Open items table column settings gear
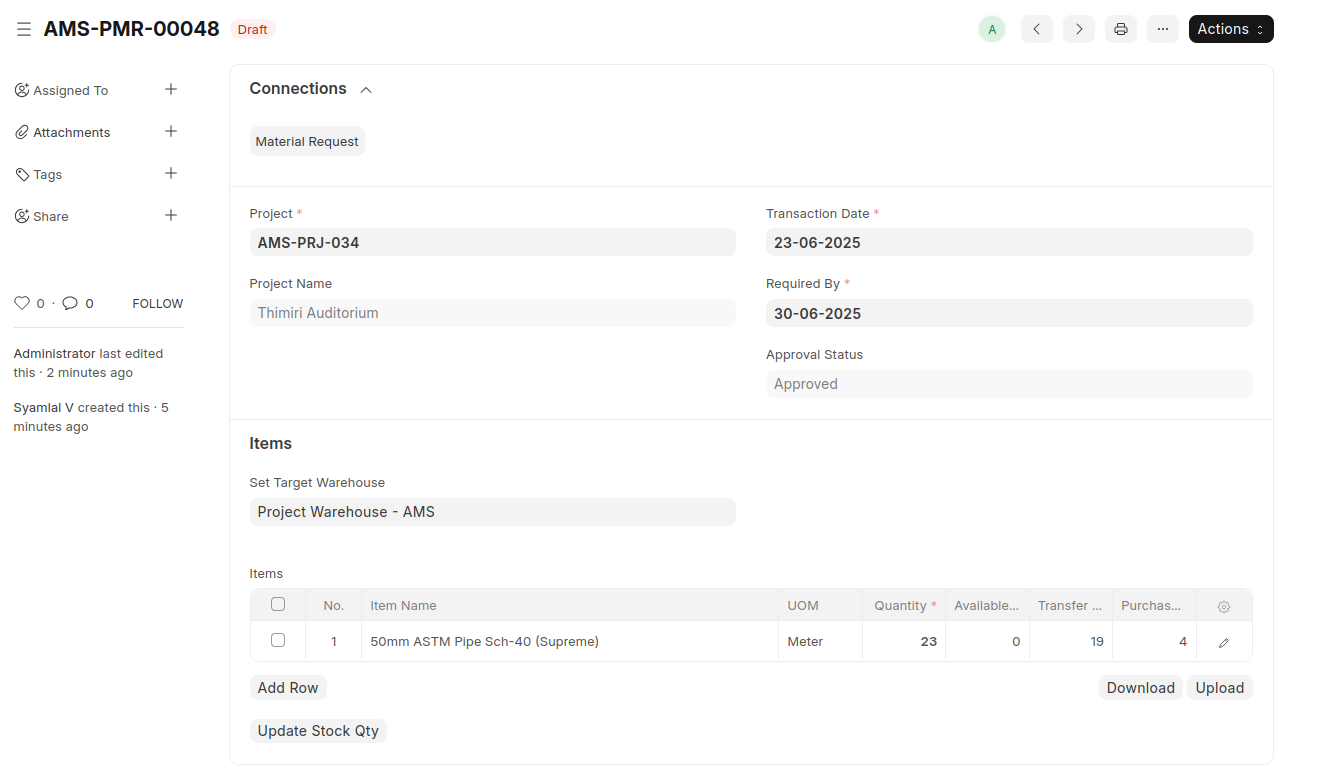 [x=1223, y=606]
